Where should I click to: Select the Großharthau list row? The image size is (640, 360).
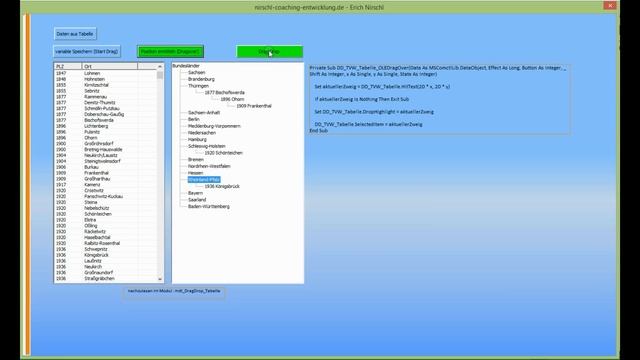(105, 179)
